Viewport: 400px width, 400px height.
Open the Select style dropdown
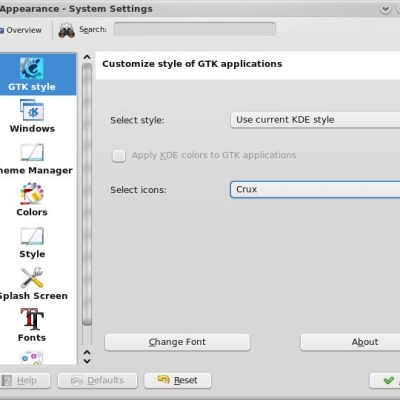coord(315,120)
